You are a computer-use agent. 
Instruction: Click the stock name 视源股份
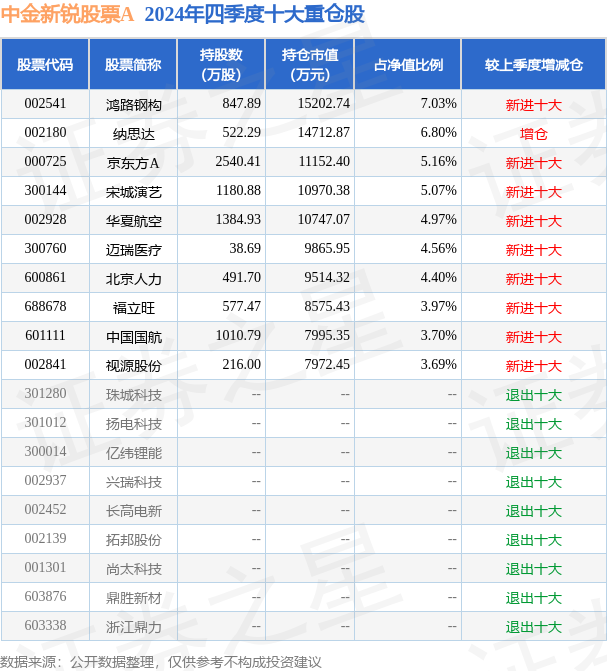click(134, 366)
